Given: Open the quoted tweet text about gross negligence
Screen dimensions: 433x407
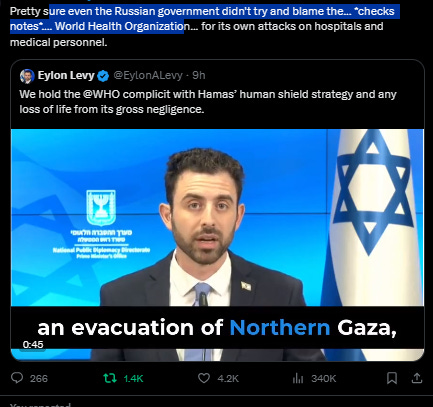Looking at the screenshot, I should [x=208, y=102].
